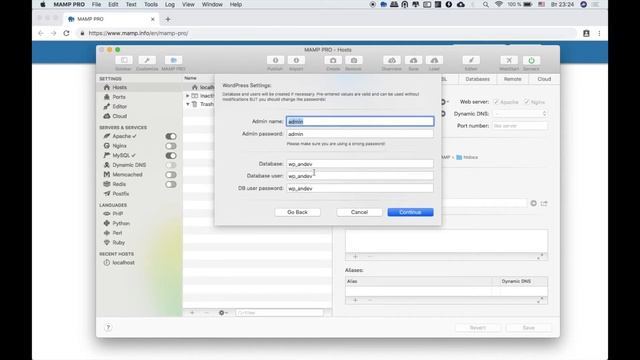Open Perl in the languages sidebar

(117, 233)
